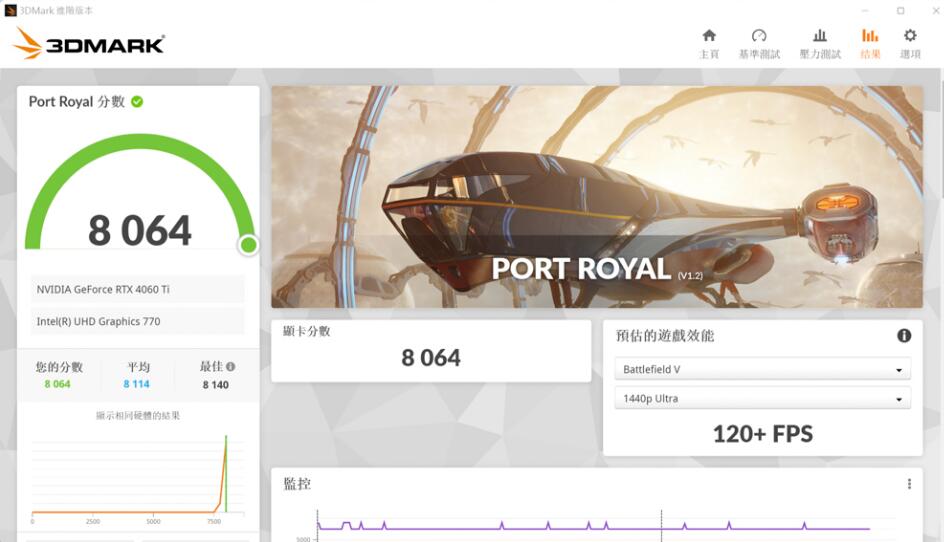Click the Port Royal hero banner image
The height and width of the screenshot is (542, 944).
coord(597,196)
